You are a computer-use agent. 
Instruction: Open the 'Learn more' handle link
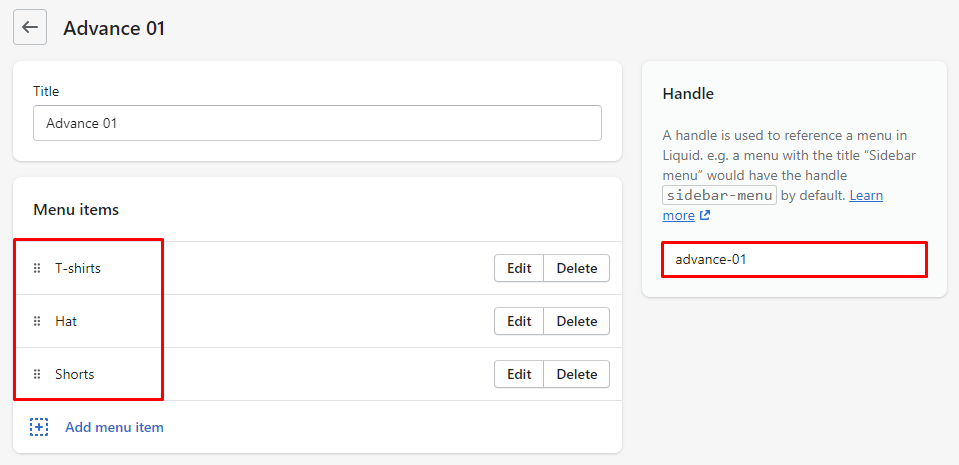[x=865, y=195]
